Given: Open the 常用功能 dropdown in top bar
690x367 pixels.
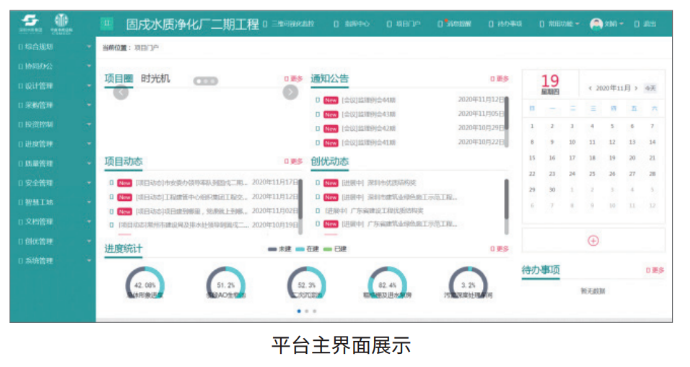Looking at the screenshot, I should [559, 24].
